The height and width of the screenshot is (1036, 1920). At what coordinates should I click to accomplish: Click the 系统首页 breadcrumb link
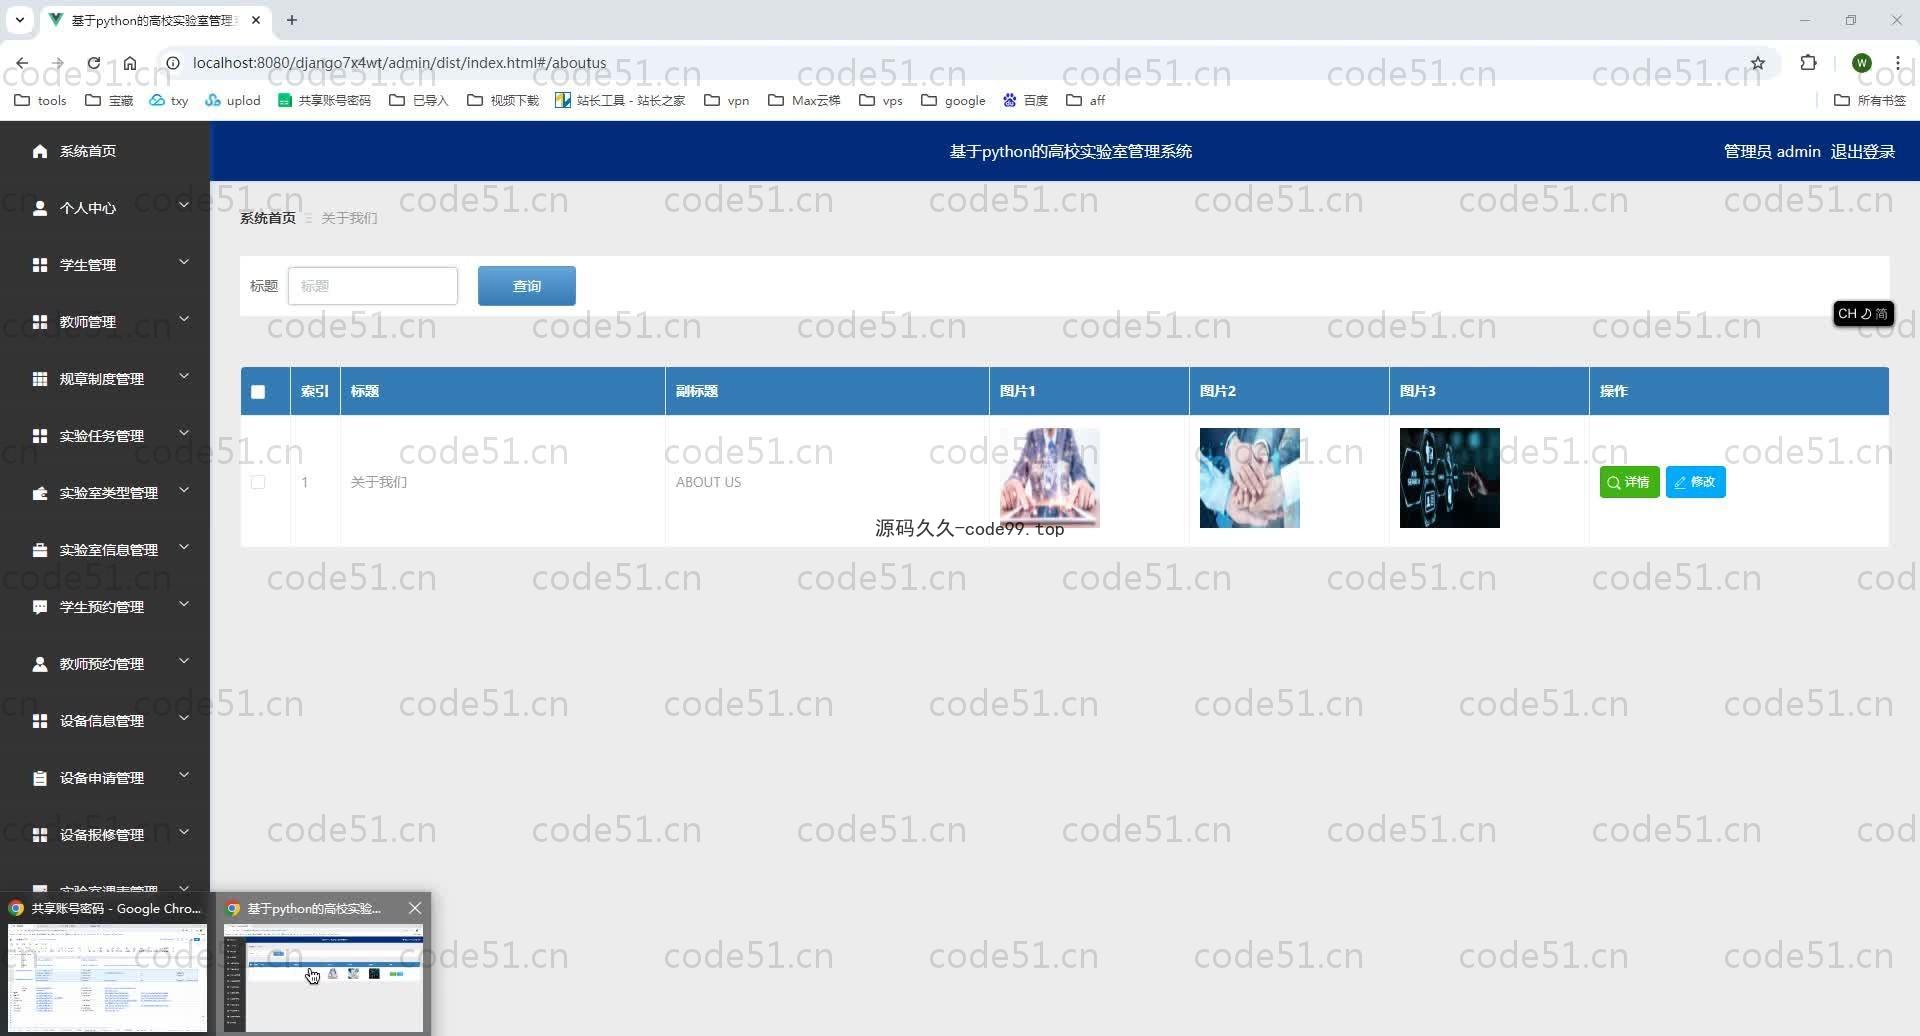tap(268, 218)
